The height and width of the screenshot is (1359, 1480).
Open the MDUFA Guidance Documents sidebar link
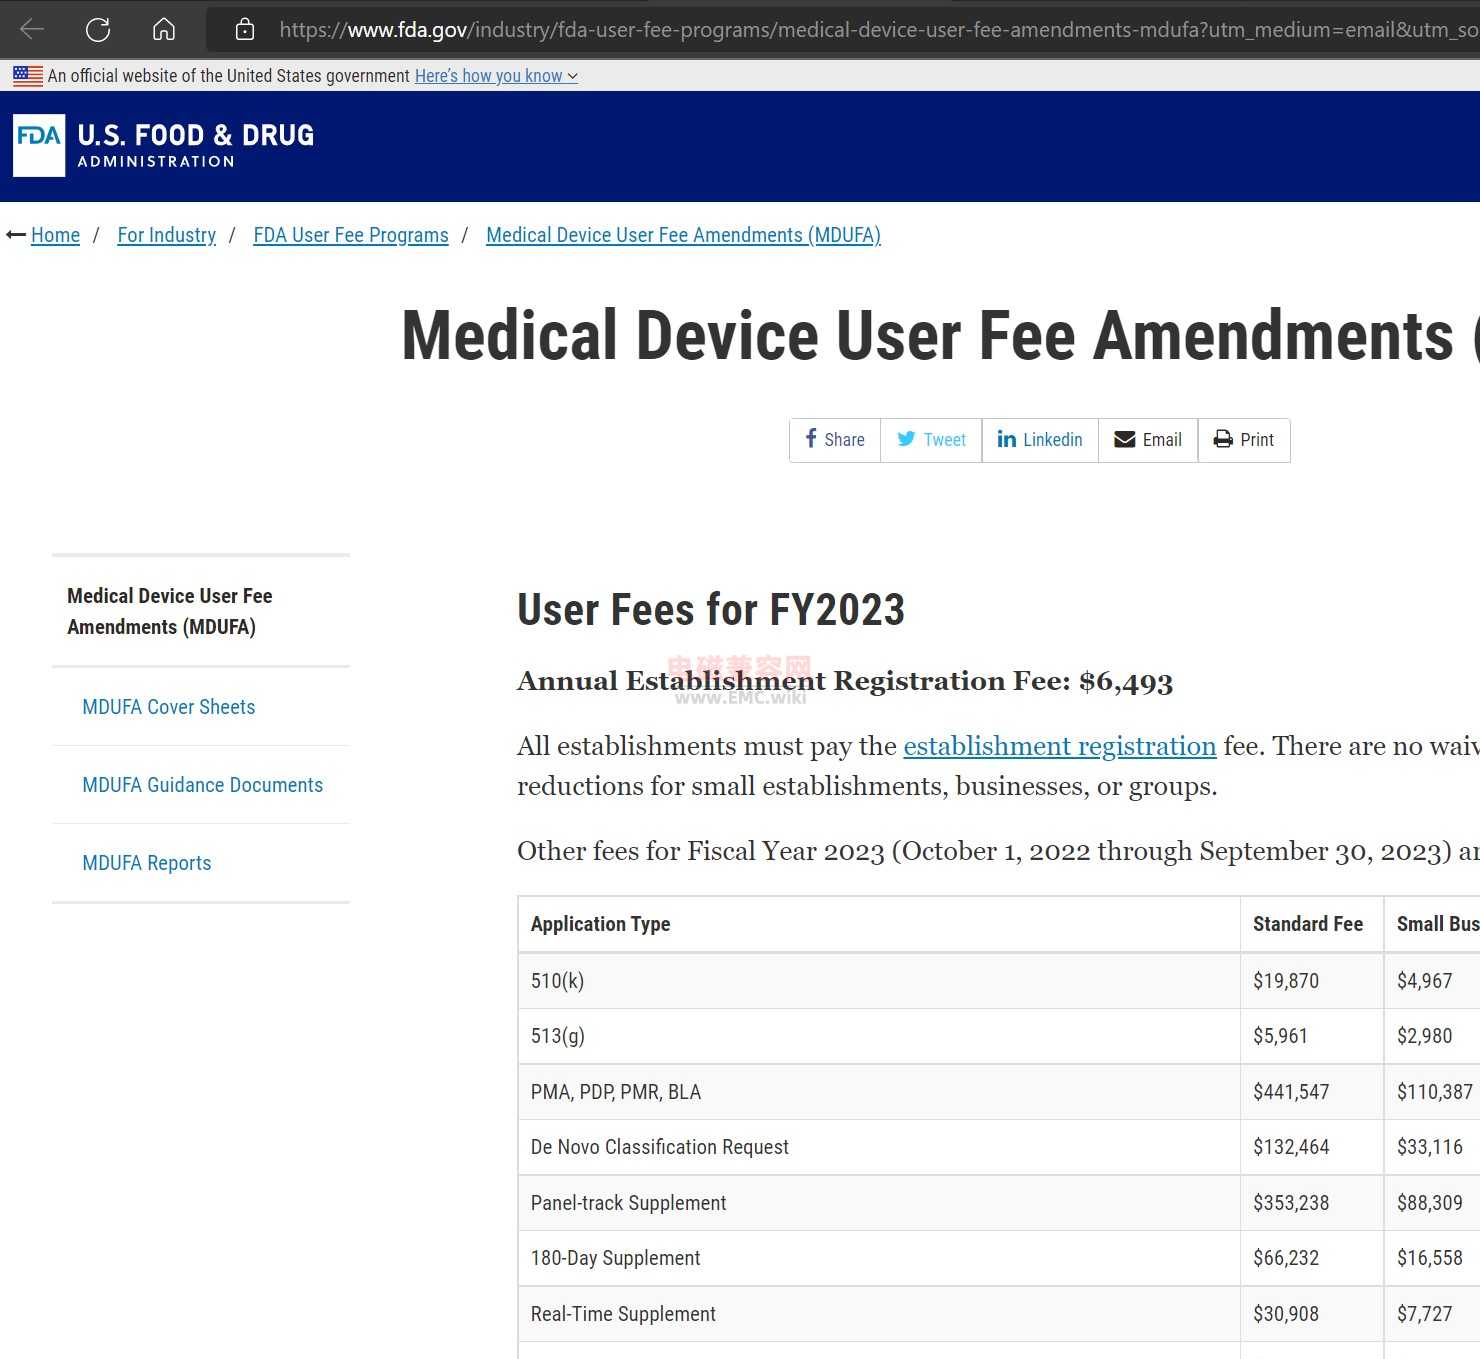point(203,785)
